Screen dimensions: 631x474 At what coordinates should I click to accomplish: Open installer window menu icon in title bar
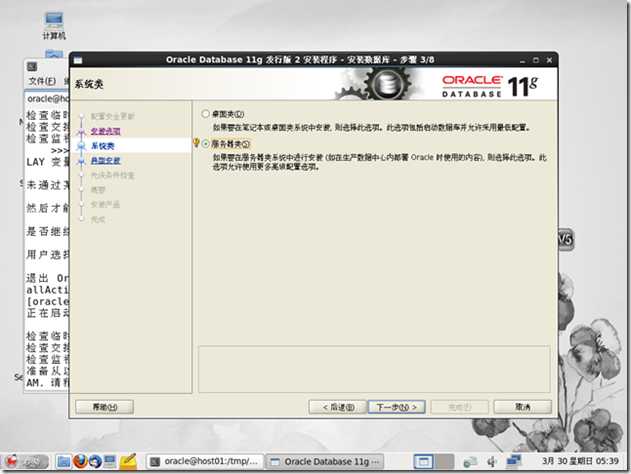tap(78, 60)
